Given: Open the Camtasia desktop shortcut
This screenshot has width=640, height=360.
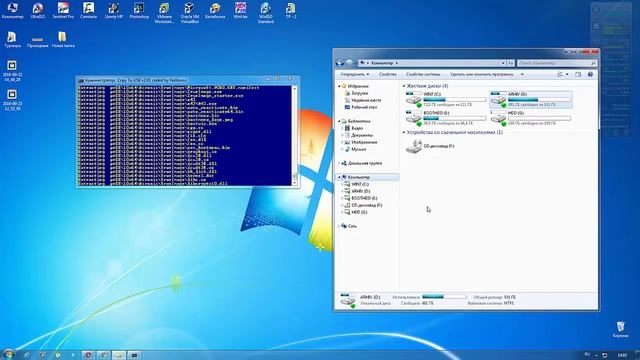Looking at the screenshot, I should tap(88, 10).
